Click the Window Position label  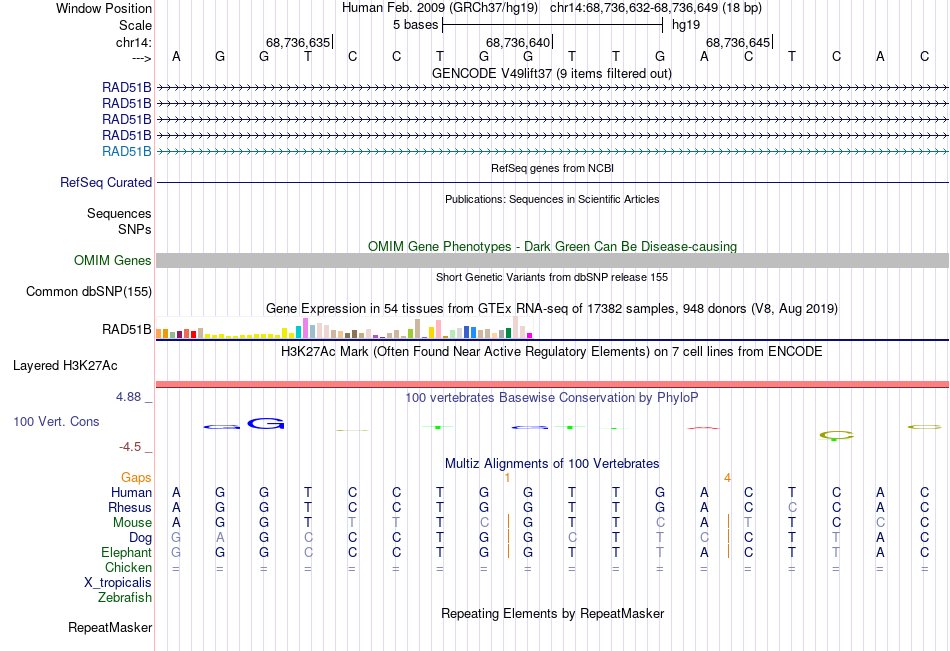(104, 8)
